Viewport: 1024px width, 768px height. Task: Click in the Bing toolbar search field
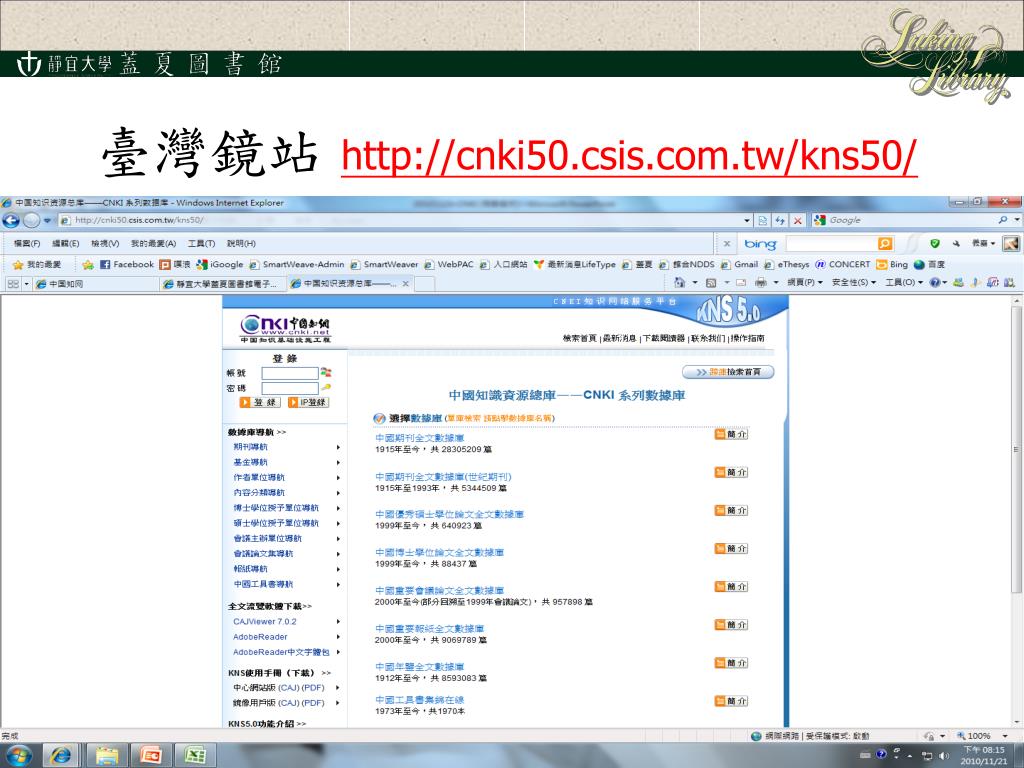click(x=831, y=244)
